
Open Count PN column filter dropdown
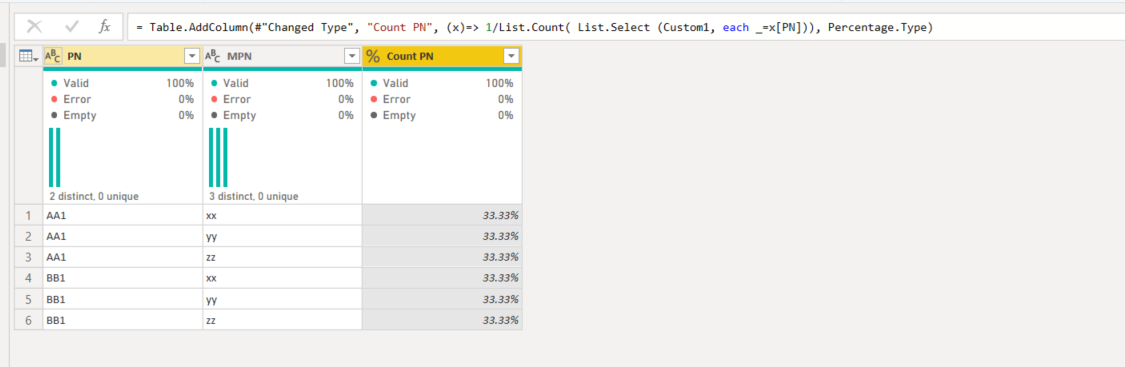click(x=512, y=57)
